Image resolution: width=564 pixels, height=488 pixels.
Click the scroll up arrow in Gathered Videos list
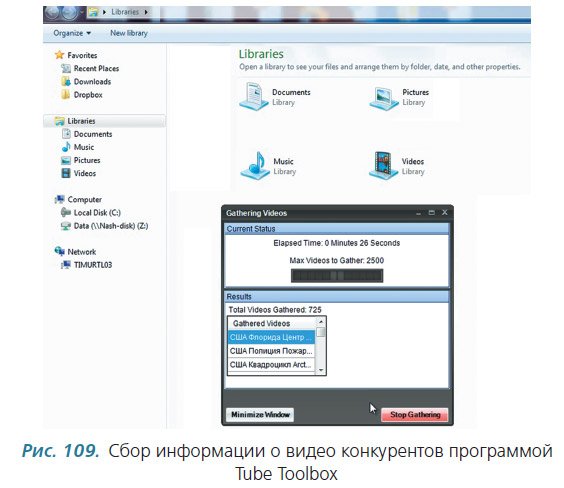click(320, 321)
